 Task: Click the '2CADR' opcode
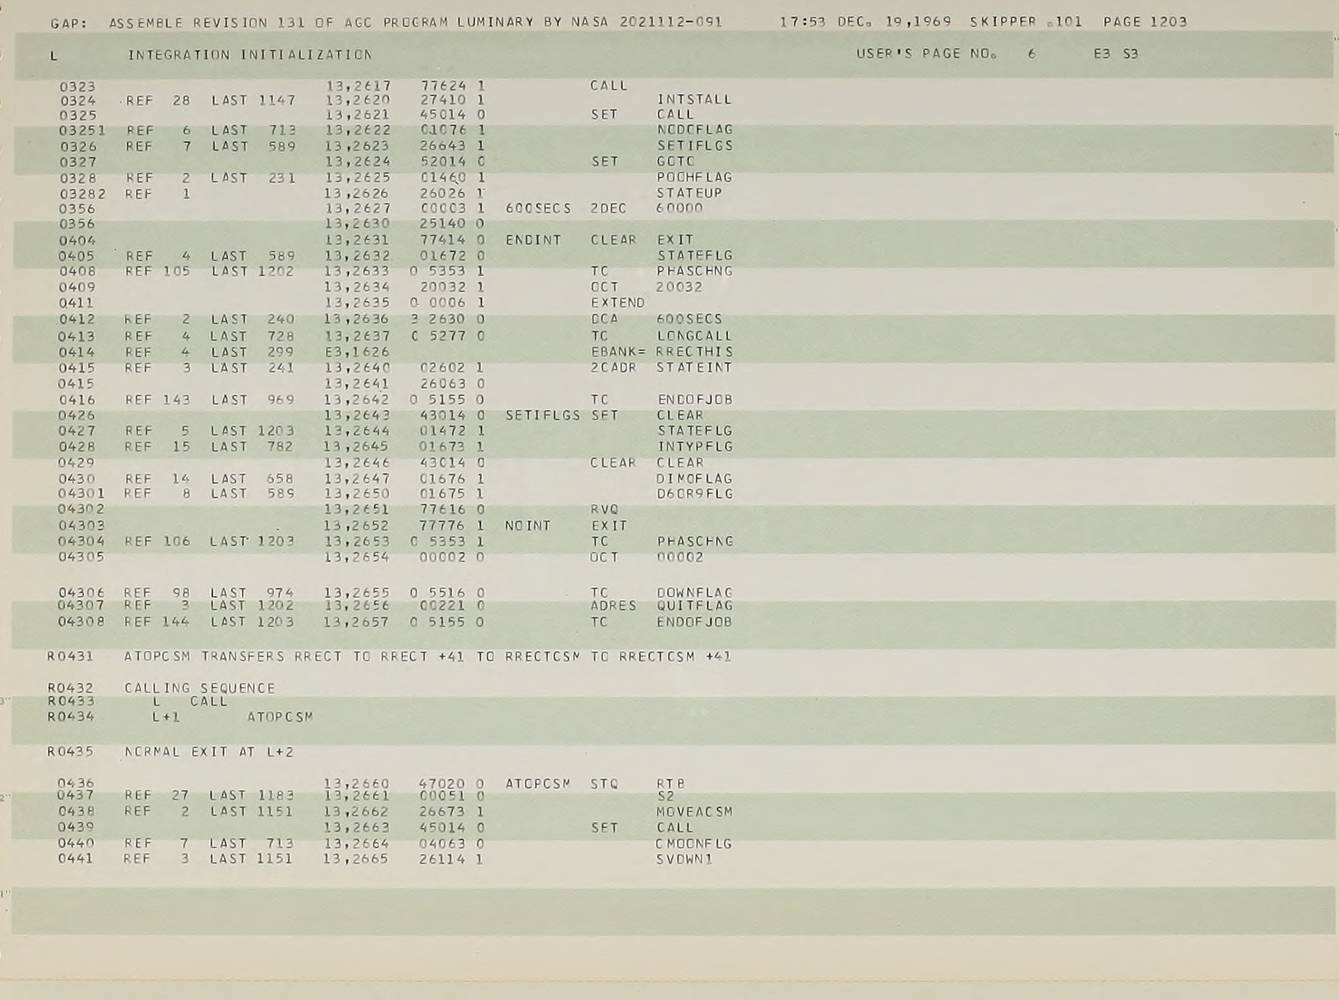[x=613, y=367]
